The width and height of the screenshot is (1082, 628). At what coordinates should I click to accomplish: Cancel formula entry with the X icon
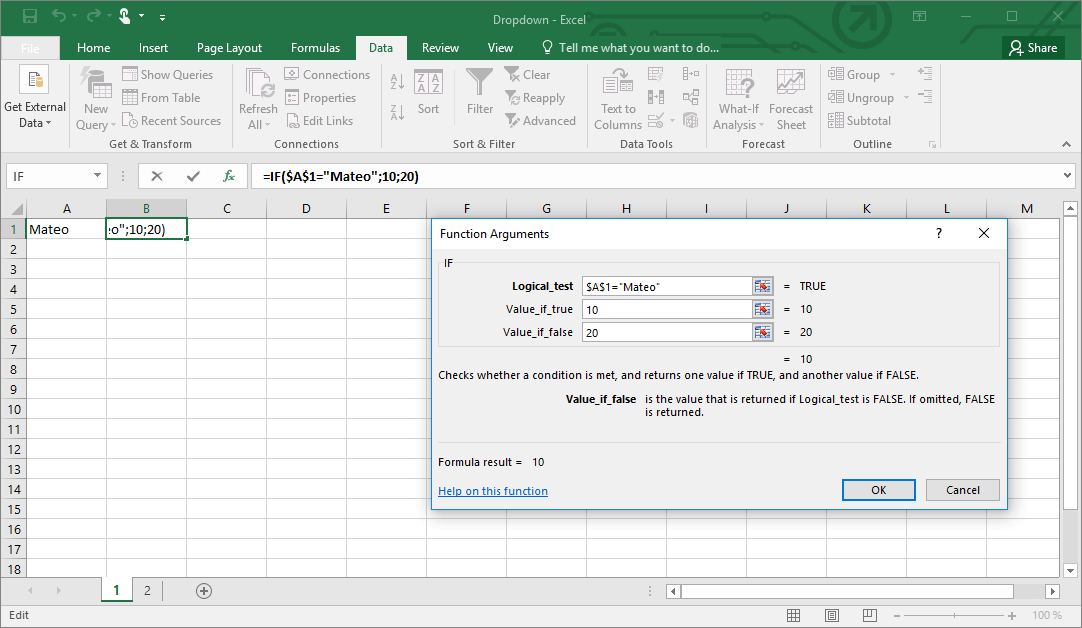tap(157, 176)
